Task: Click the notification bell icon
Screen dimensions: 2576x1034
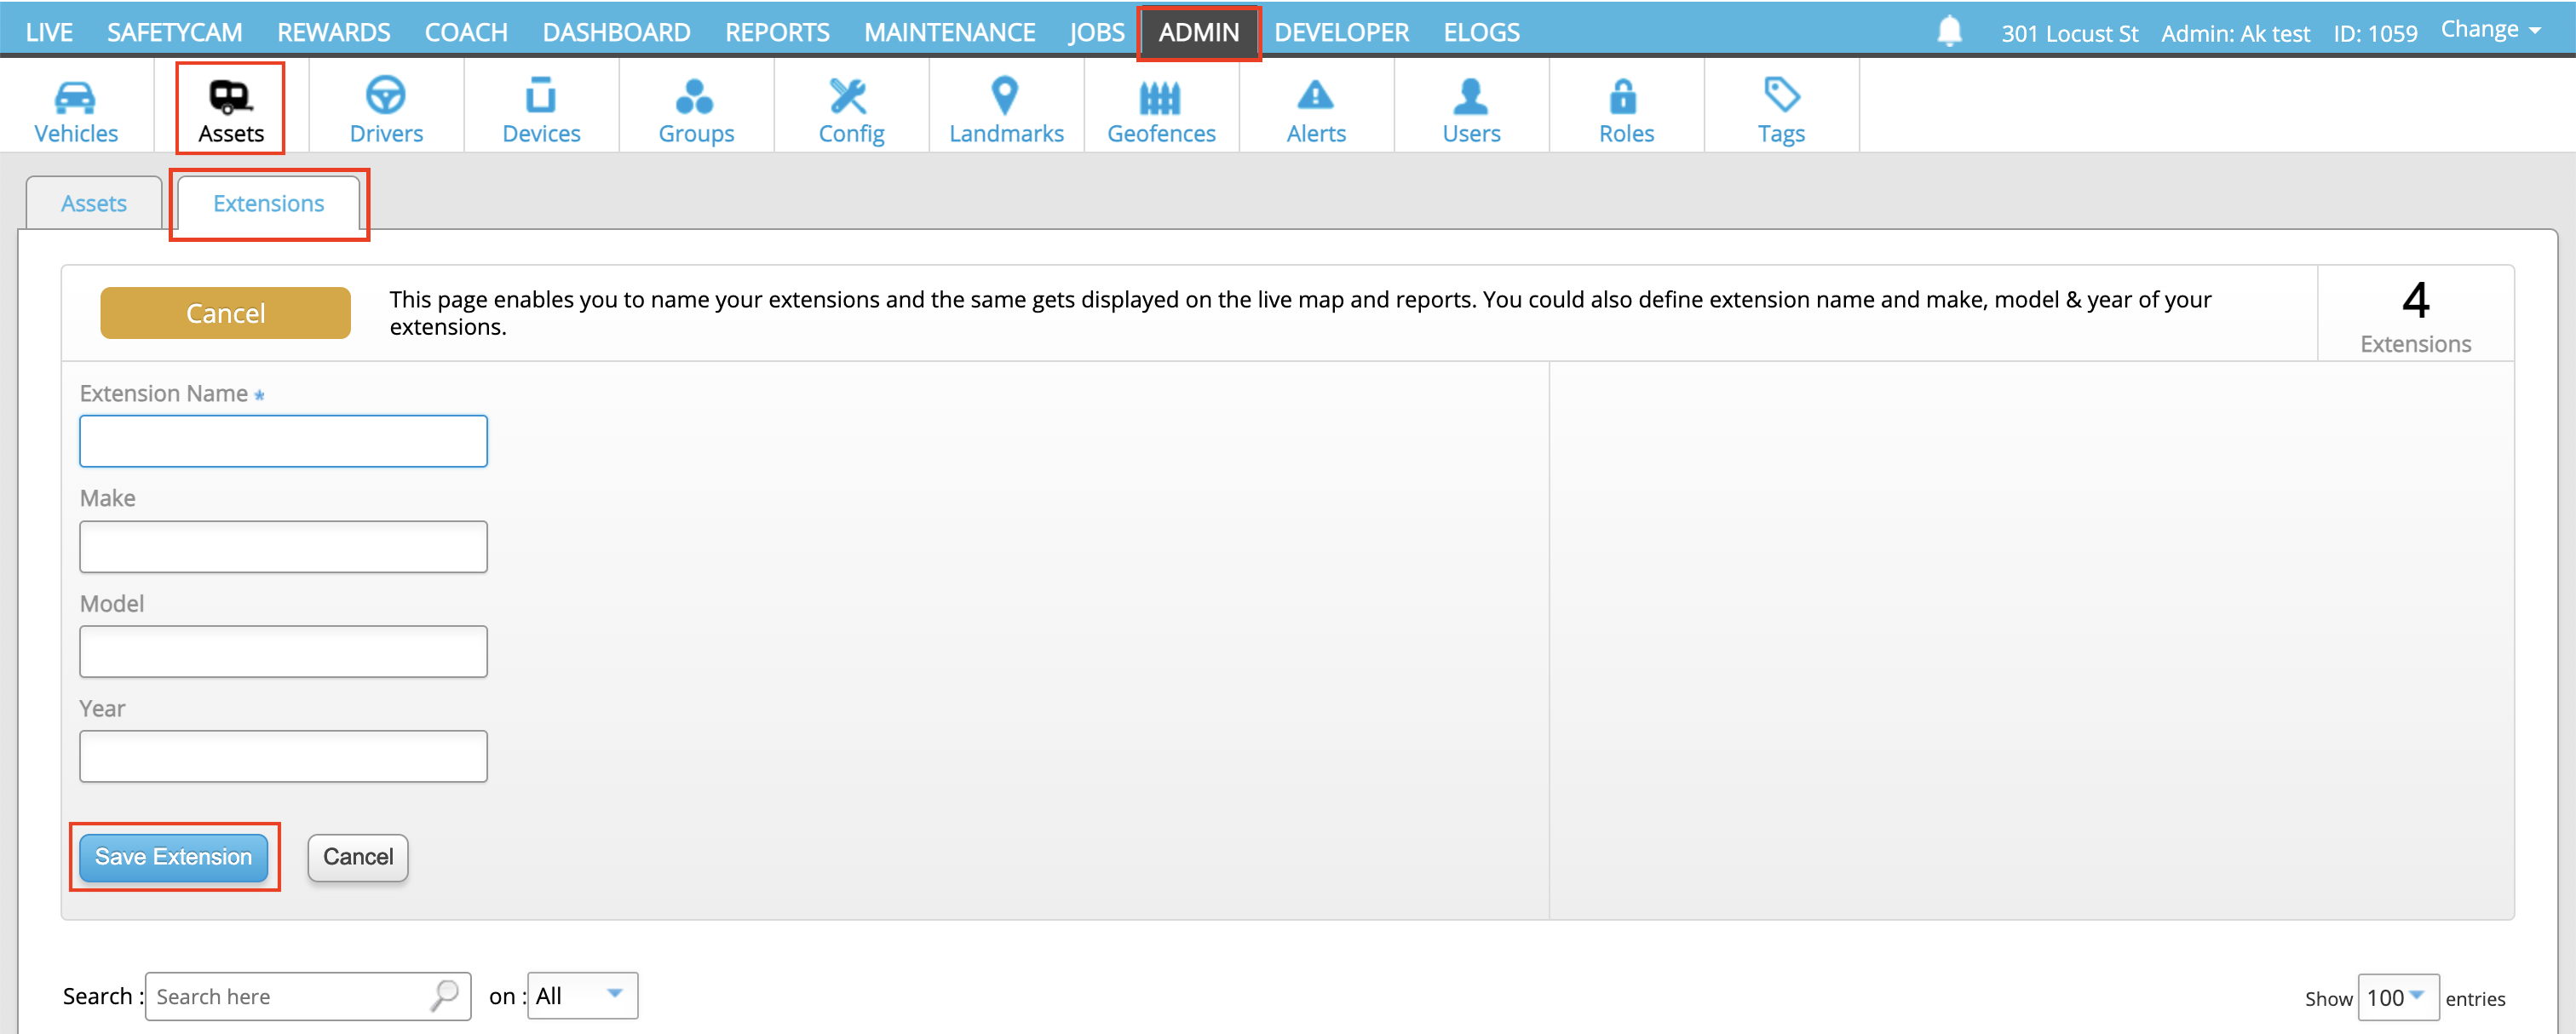Action: point(1949,31)
